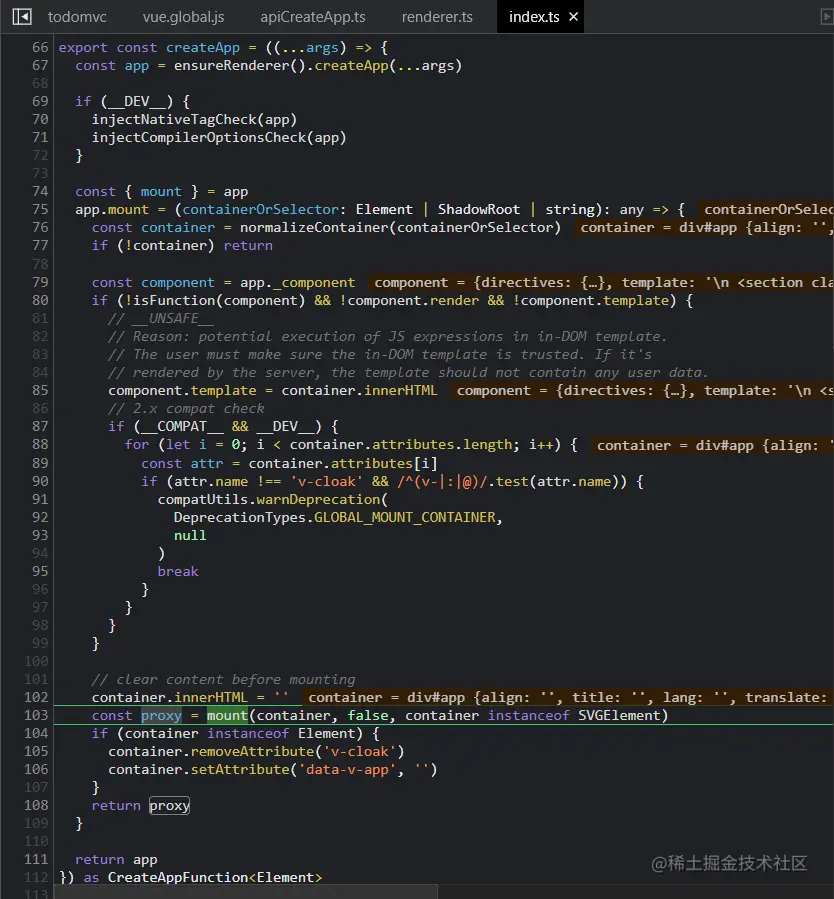Click "innerHTML" on line 85
834x899 pixels.
coord(401,390)
